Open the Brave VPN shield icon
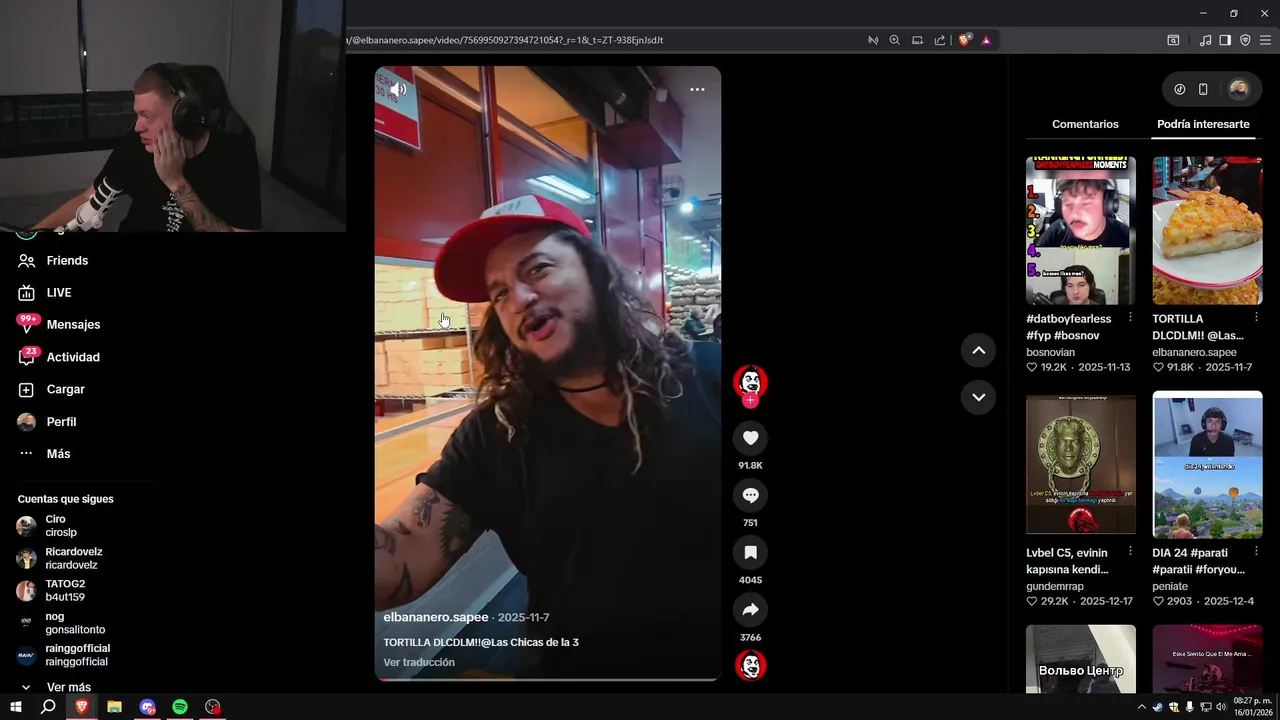This screenshot has width=1280, height=720. point(1245,40)
